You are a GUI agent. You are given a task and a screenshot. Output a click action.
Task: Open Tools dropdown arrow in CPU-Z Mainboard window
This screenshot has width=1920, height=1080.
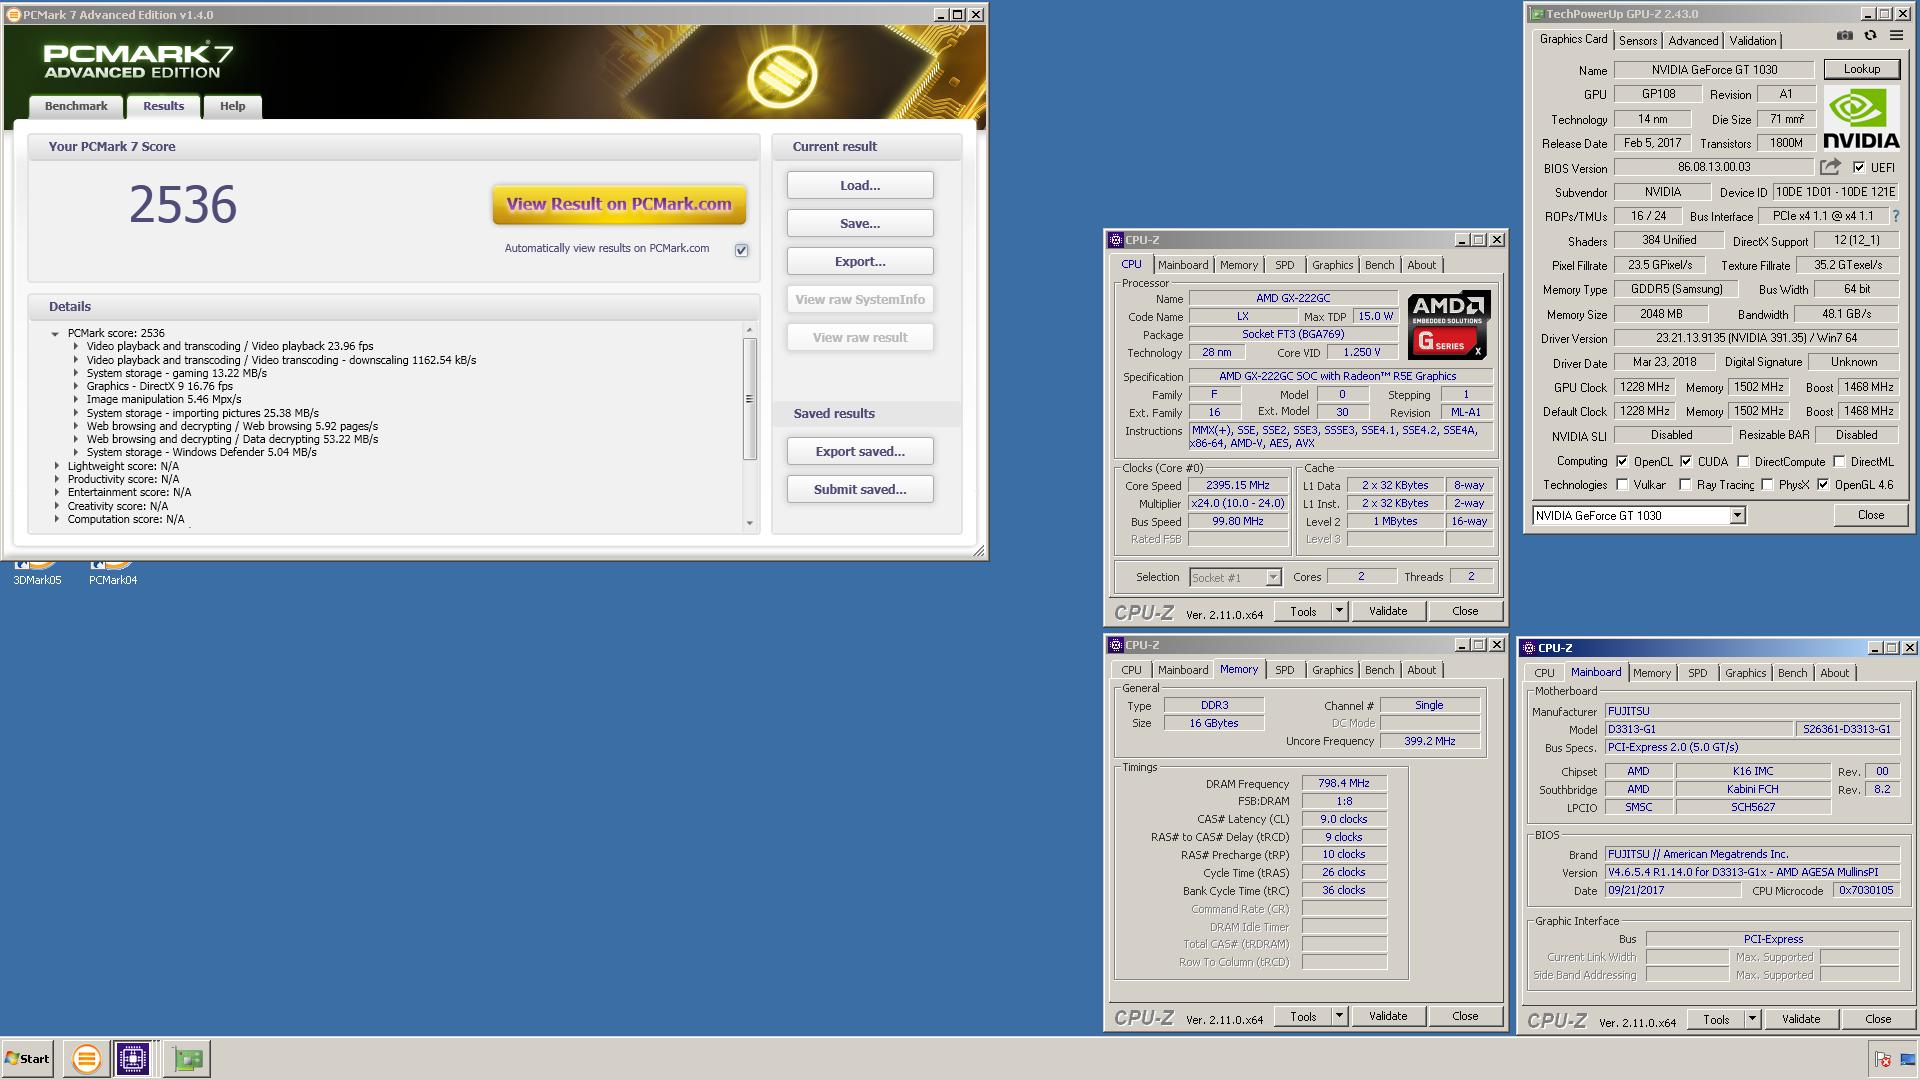pyautogui.click(x=1752, y=1019)
